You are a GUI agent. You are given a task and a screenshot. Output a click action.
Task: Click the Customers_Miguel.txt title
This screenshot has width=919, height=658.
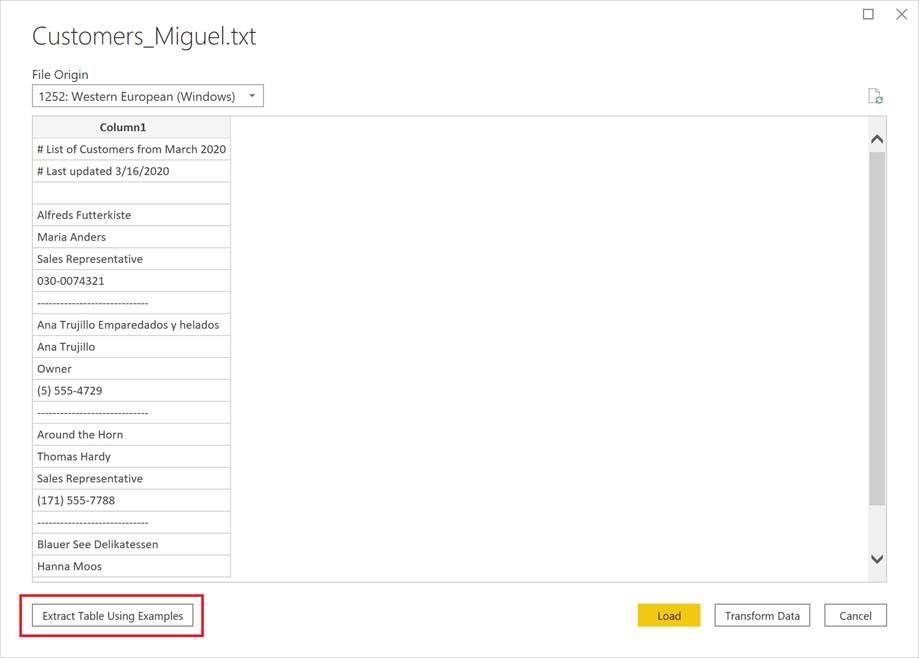[144, 35]
